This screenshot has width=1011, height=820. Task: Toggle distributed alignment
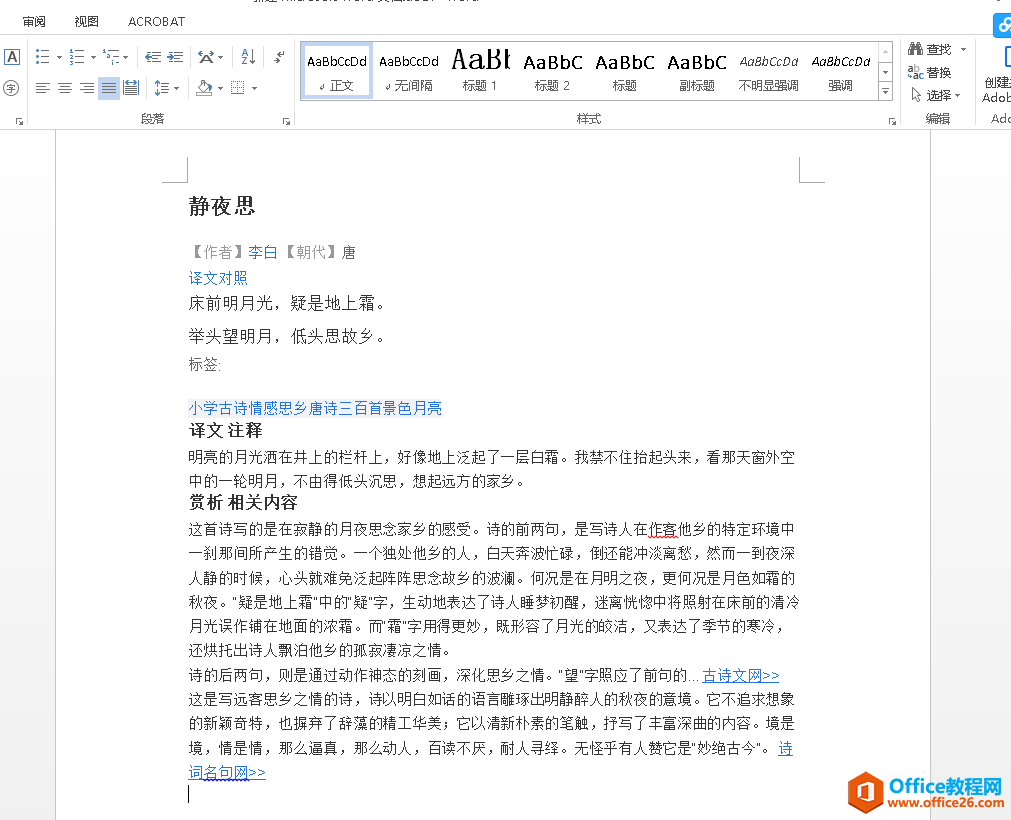131,88
